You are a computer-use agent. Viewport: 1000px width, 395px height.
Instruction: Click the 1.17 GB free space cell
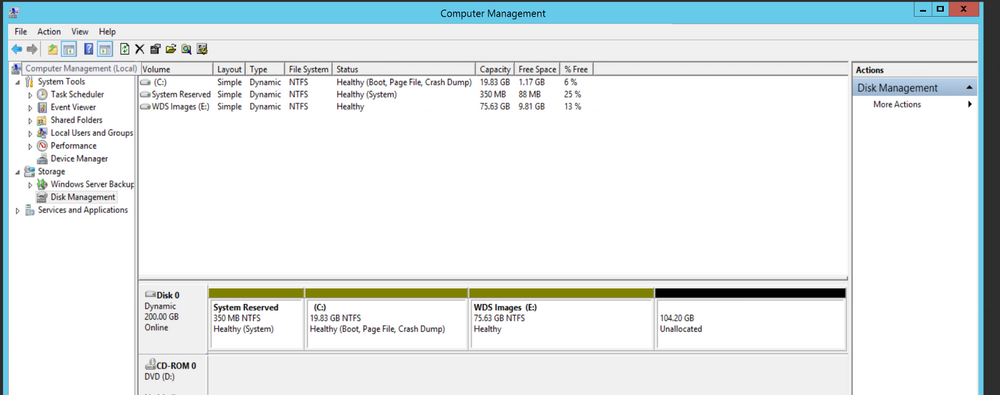point(532,82)
